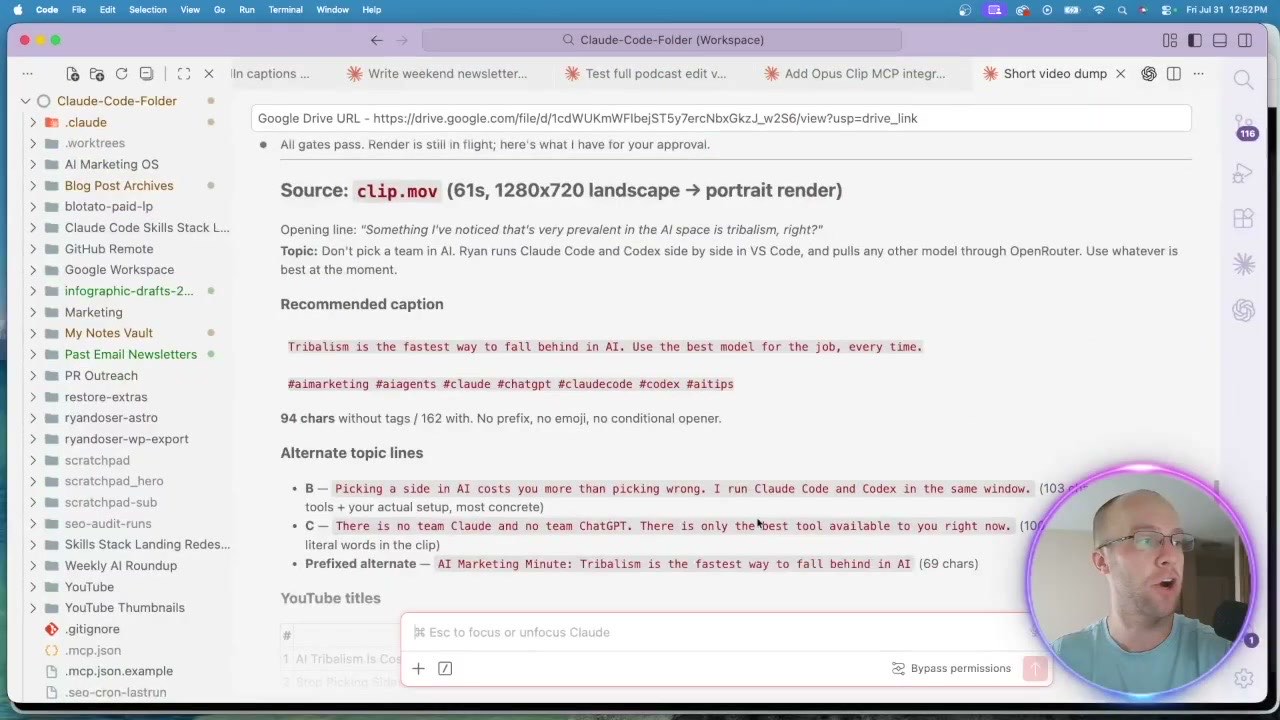Click the hashtags code line
The image size is (1280, 720).
pyautogui.click(x=511, y=384)
